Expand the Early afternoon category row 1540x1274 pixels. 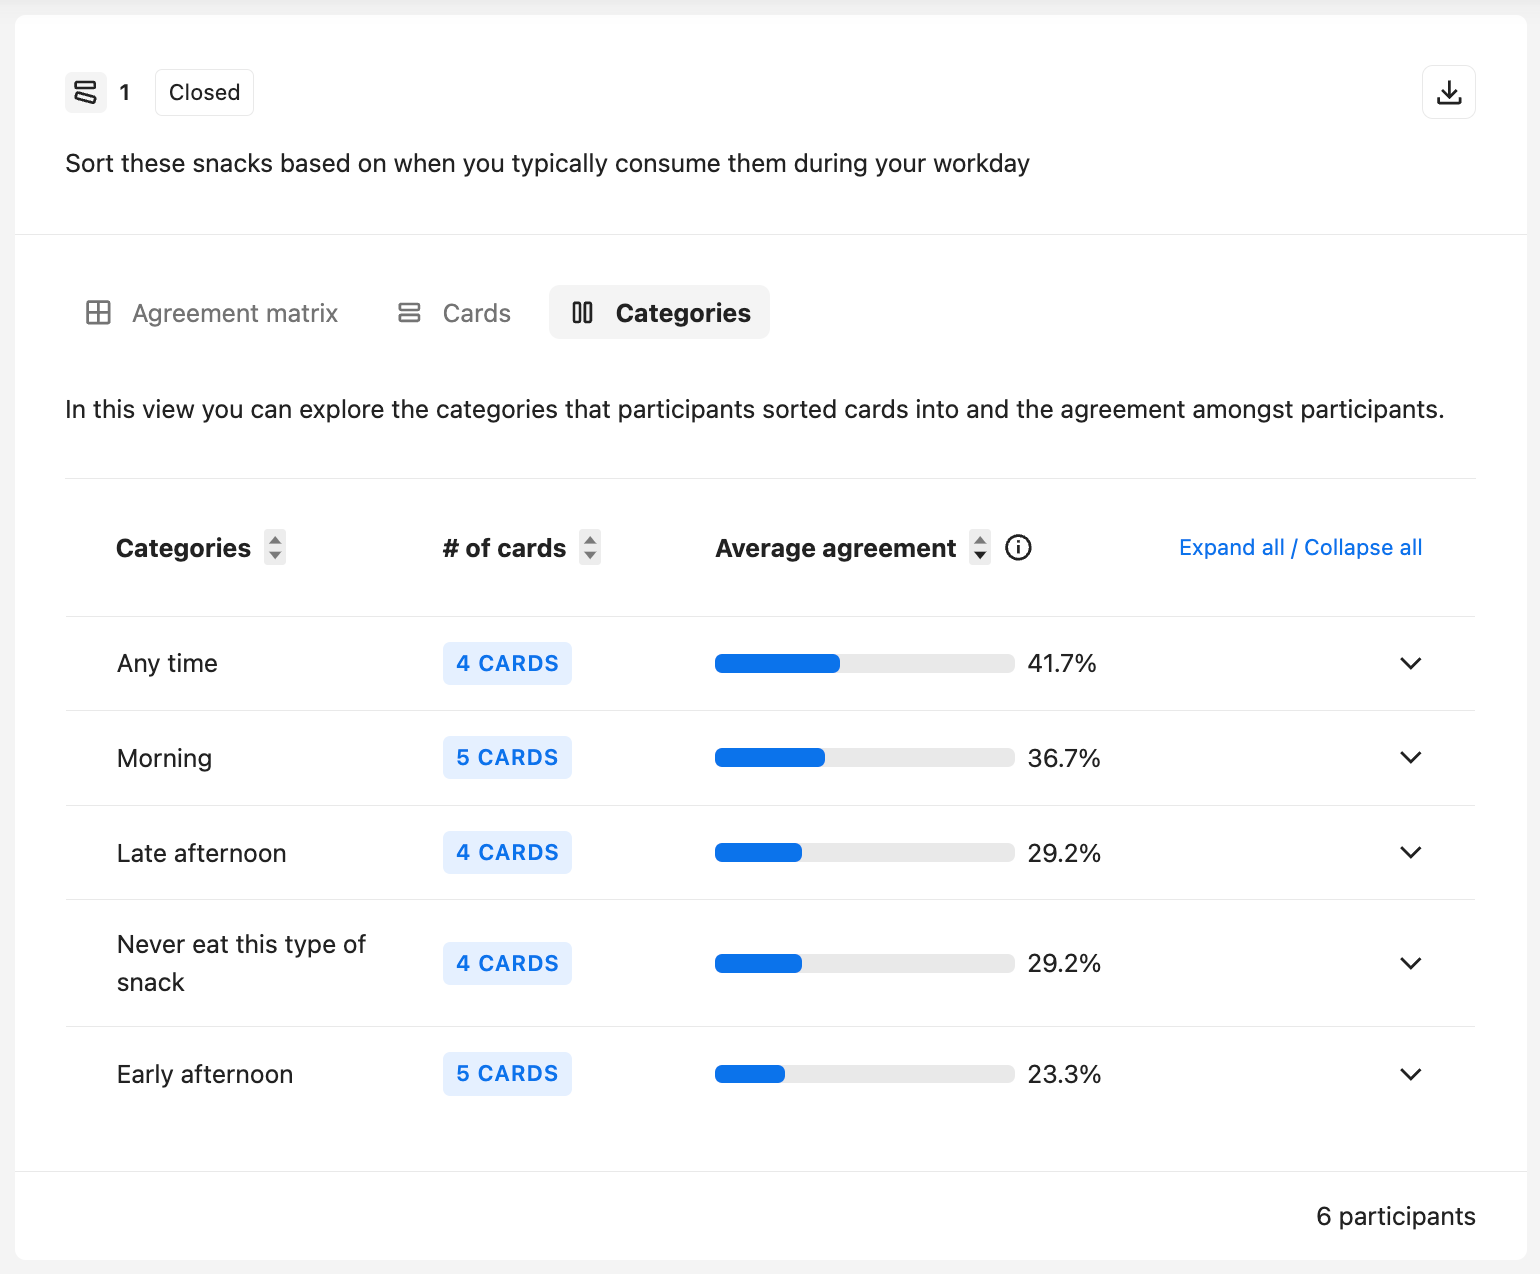1410,1074
